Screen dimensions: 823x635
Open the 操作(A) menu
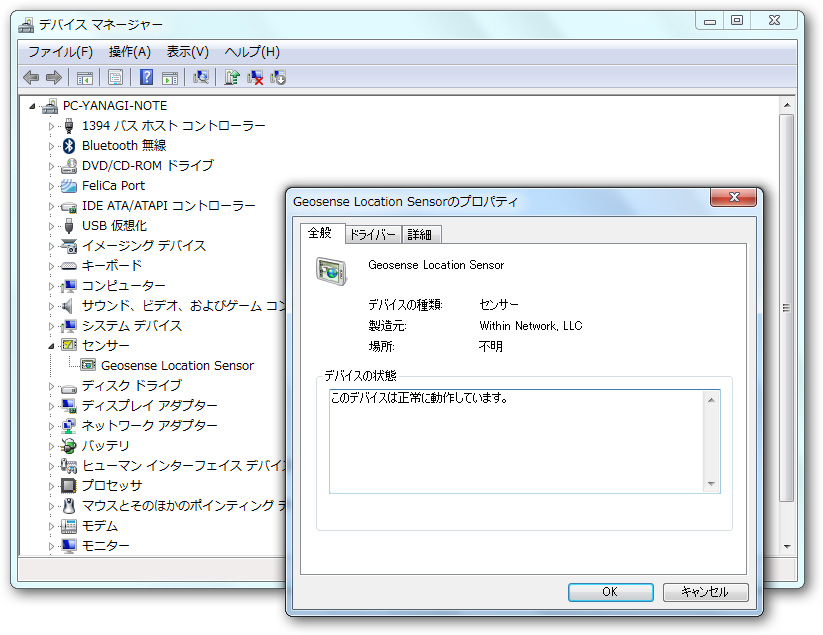pos(129,52)
